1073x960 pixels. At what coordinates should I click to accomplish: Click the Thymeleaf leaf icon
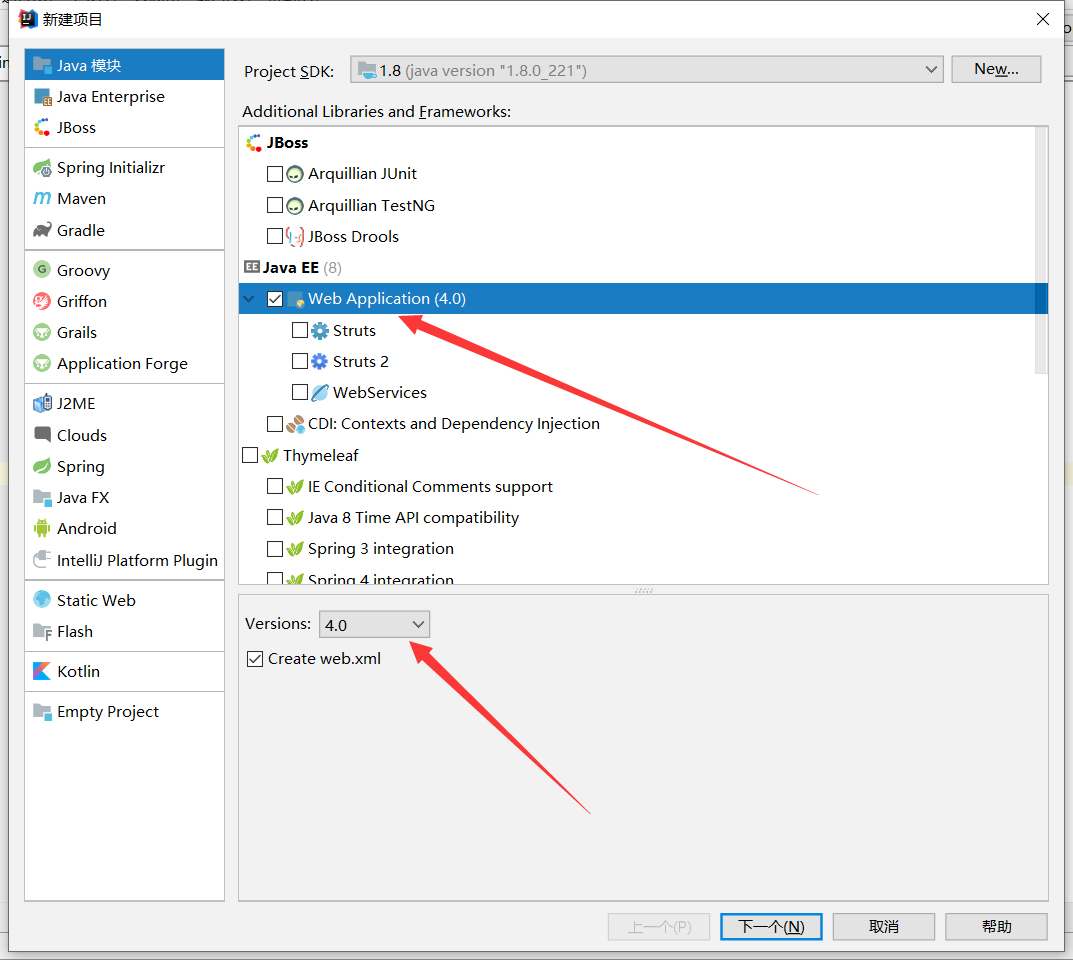[x=270, y=456]
